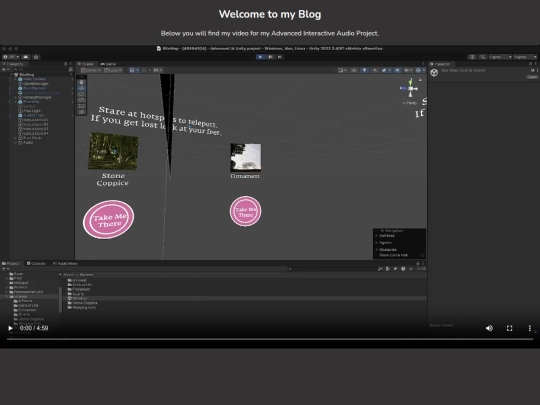540x405 pixels.
Task: Open the Center pivot mode dropdown
Action: (91, 70)
